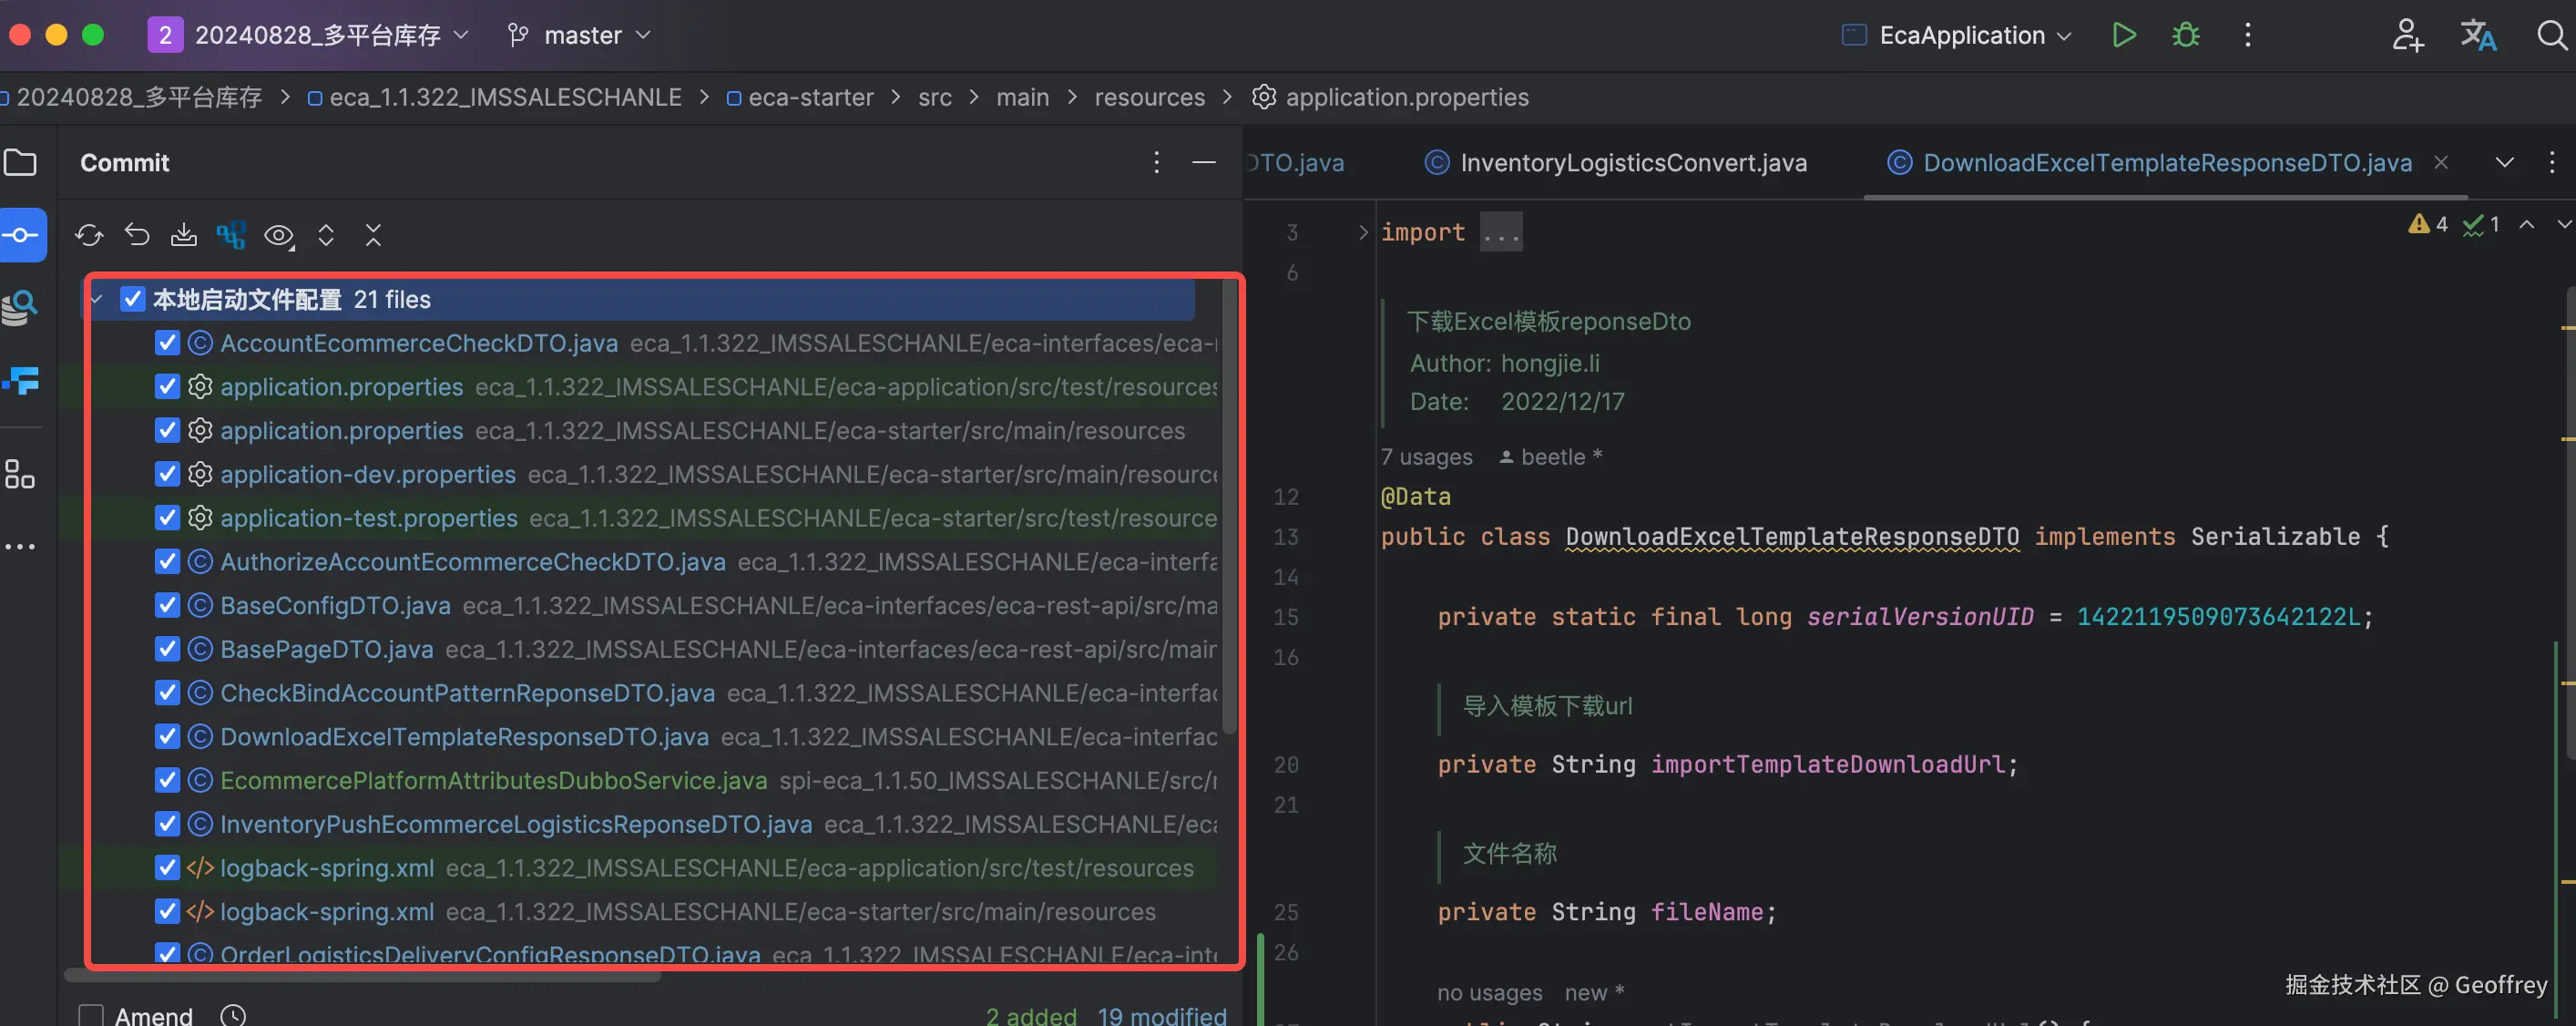Uncheck the 本地启动文件配置 changelist checkbox

(x=132, y=299)
